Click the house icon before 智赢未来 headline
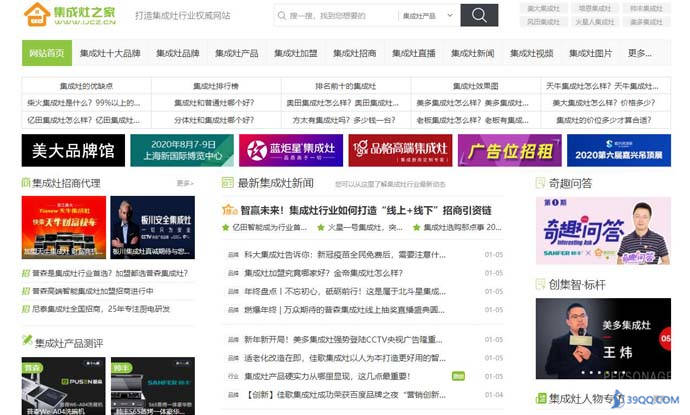The width and height of the screenshot is (690, 415). click(x=230, y=210)
